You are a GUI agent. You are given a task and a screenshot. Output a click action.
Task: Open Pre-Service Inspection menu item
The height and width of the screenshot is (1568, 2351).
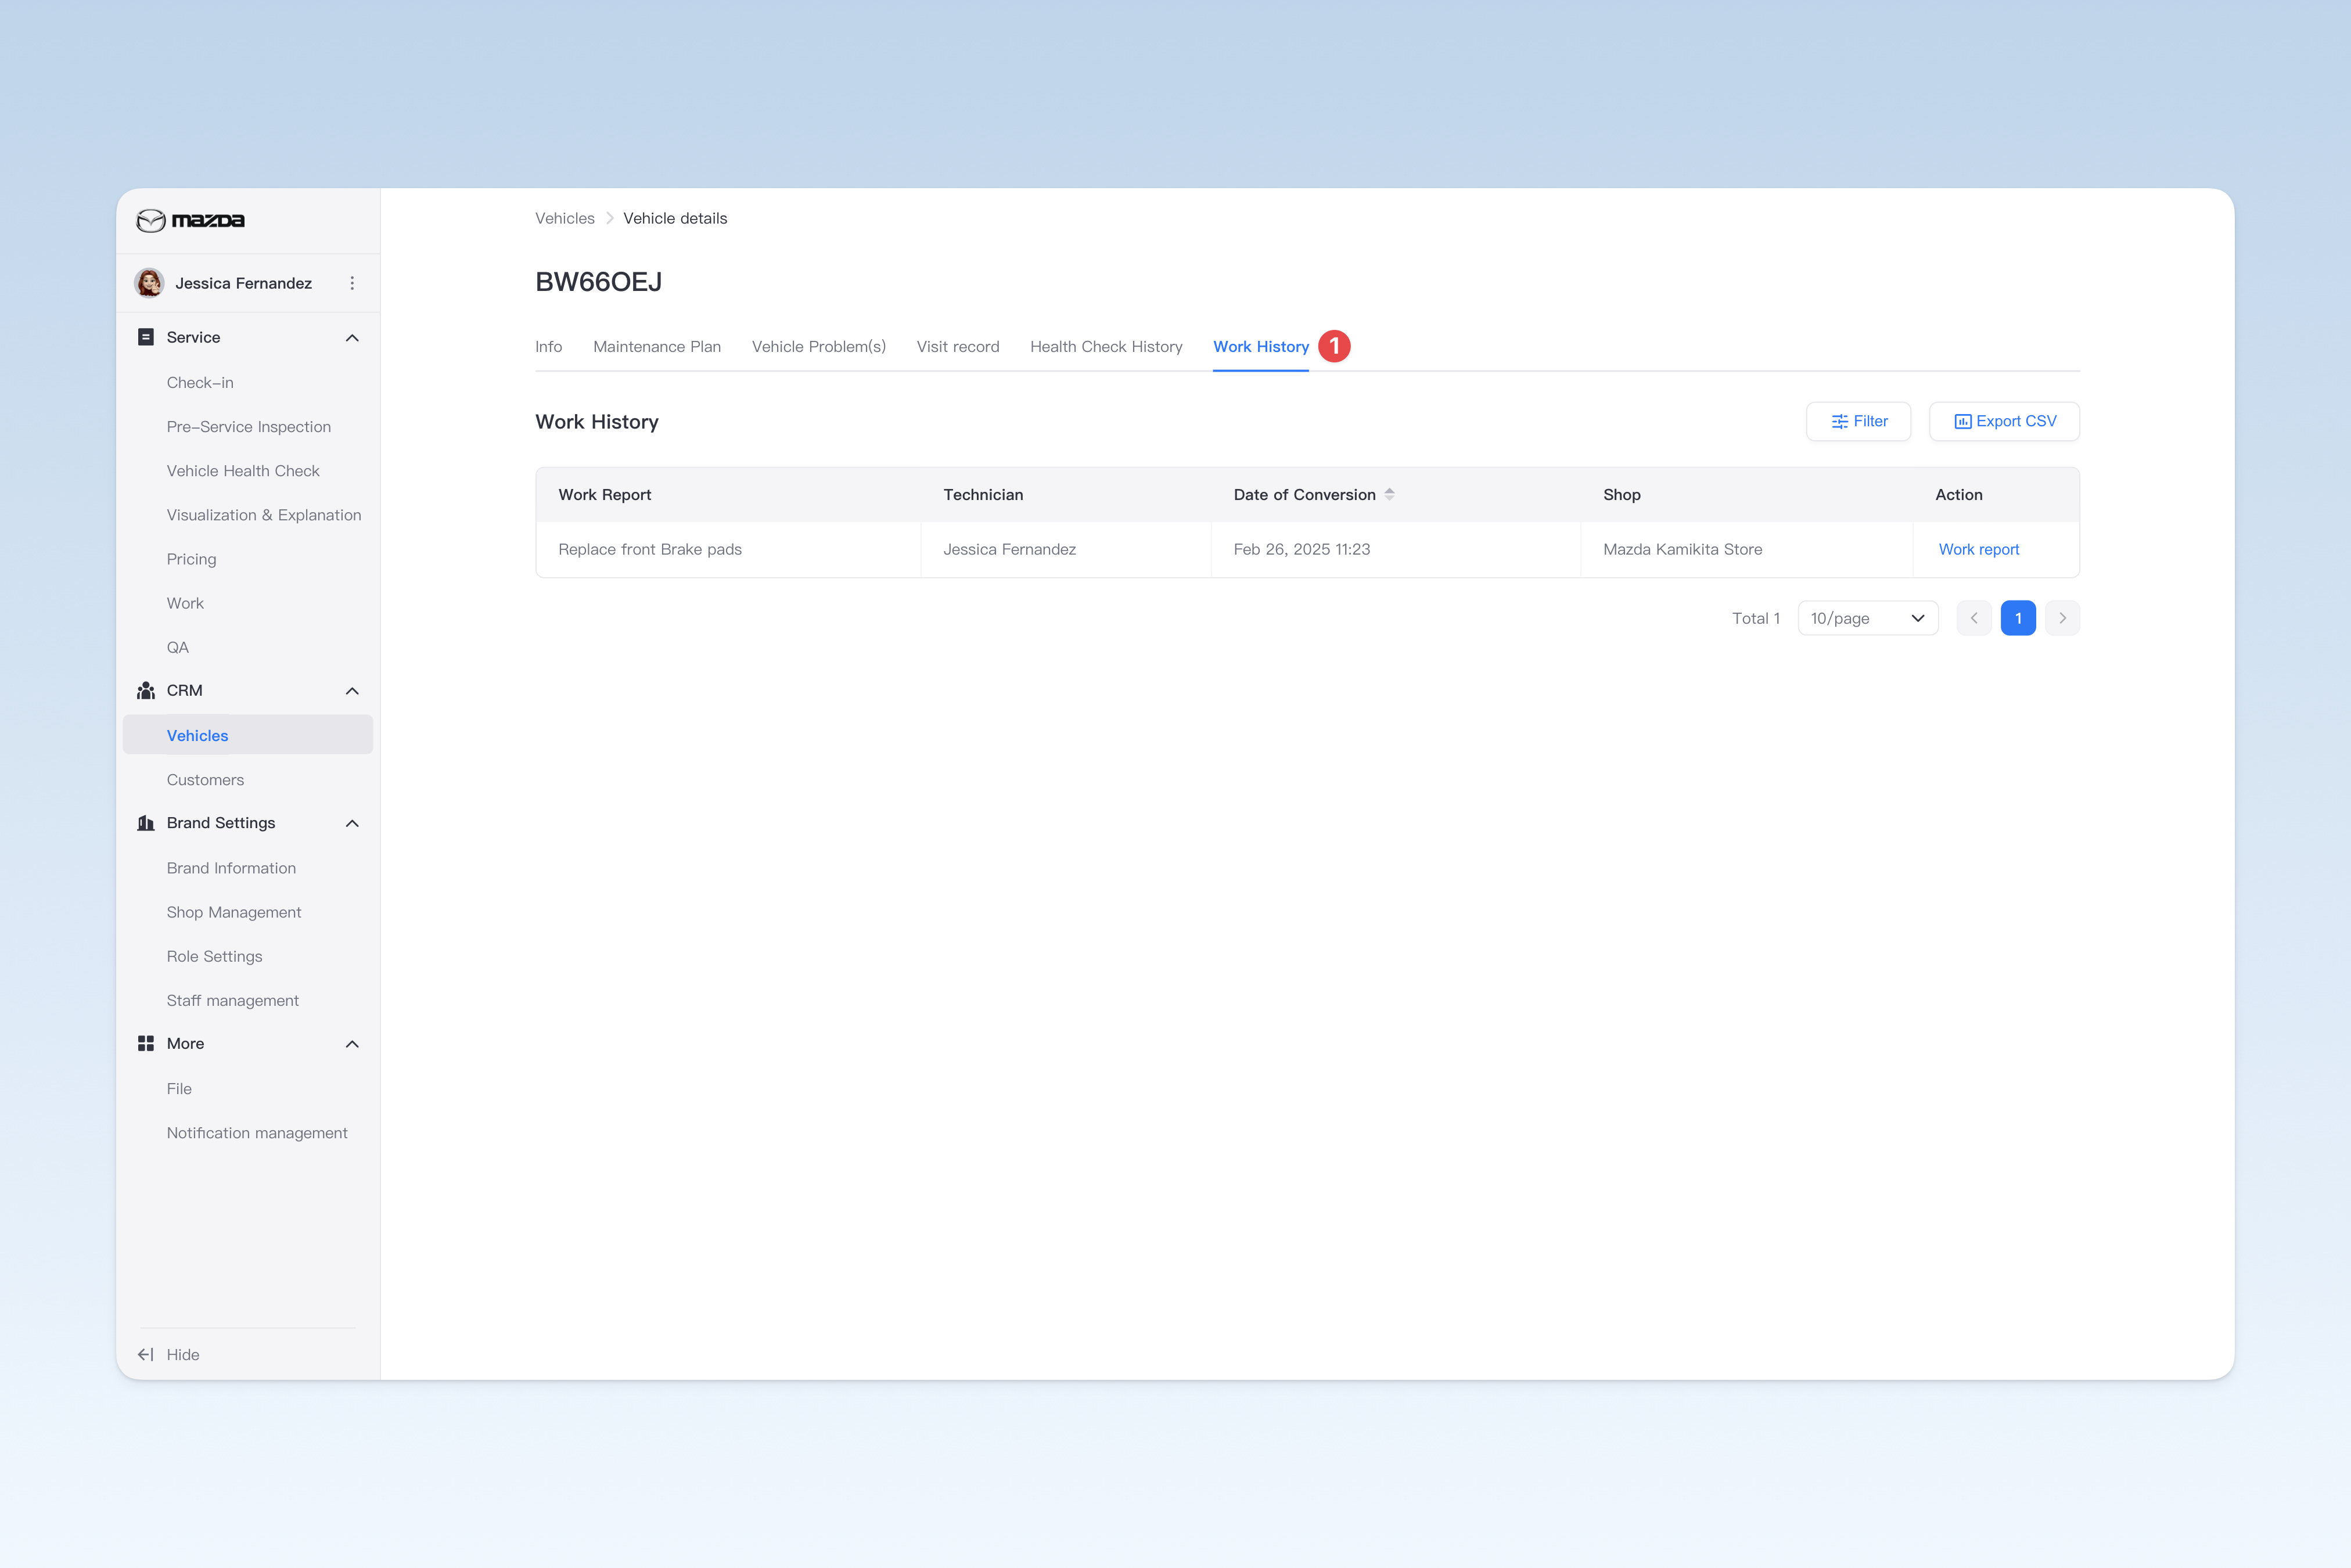click(x=248, y=427)
